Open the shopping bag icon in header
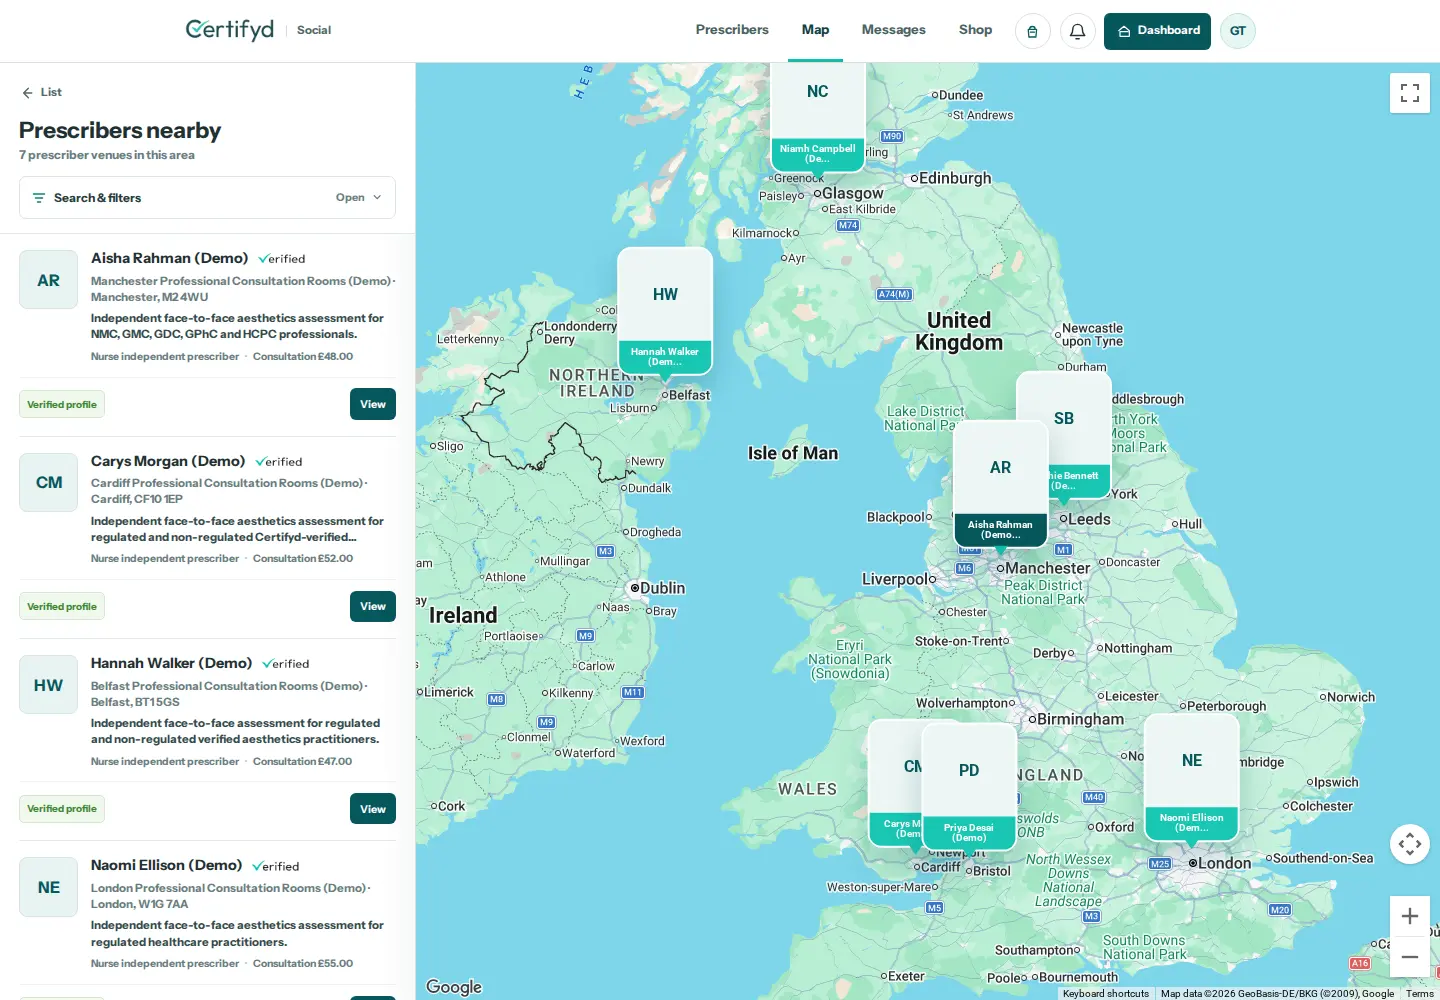 coord(1032,31)
